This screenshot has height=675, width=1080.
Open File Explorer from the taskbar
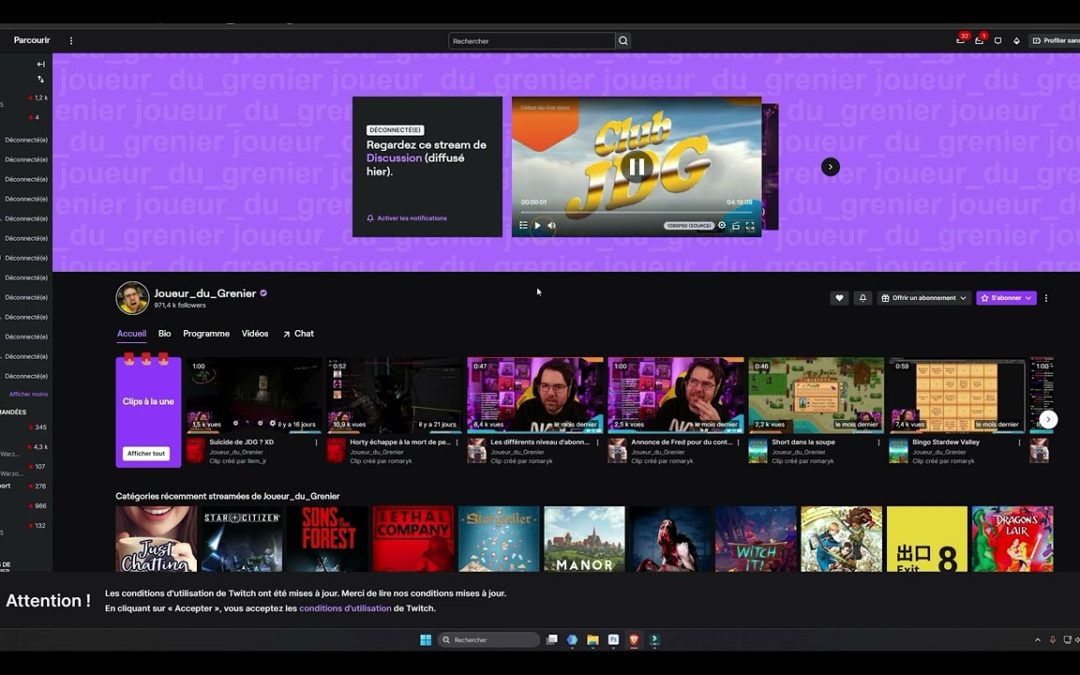tap(592, 640)
